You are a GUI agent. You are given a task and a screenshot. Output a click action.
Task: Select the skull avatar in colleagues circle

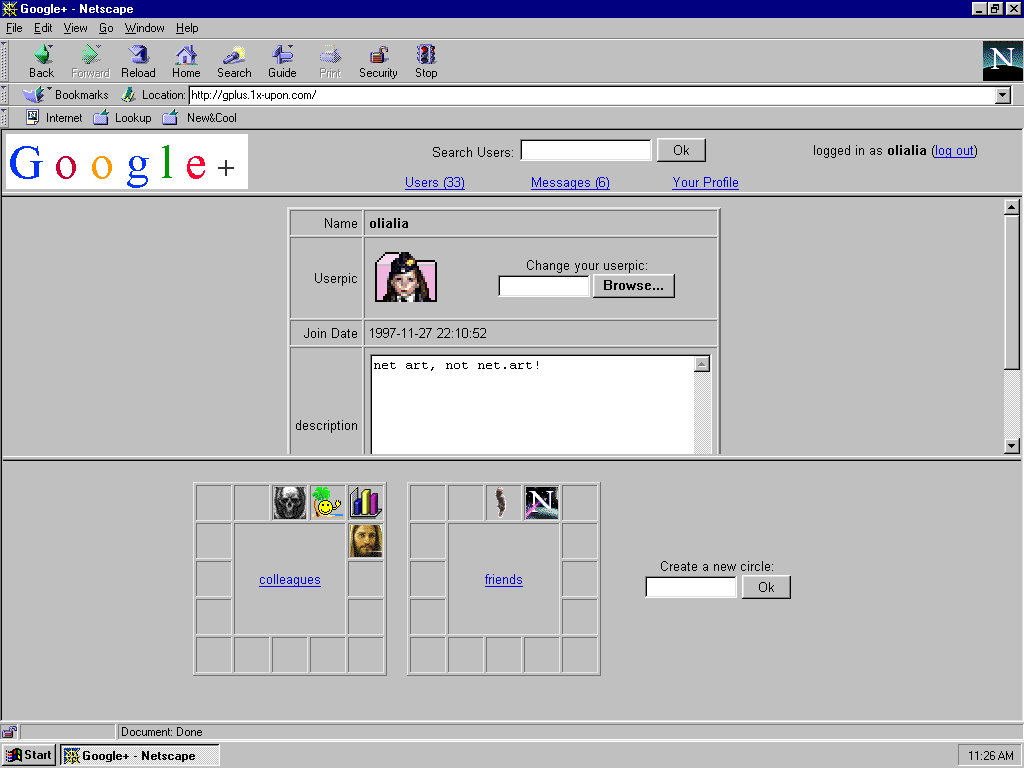(290, 502)
